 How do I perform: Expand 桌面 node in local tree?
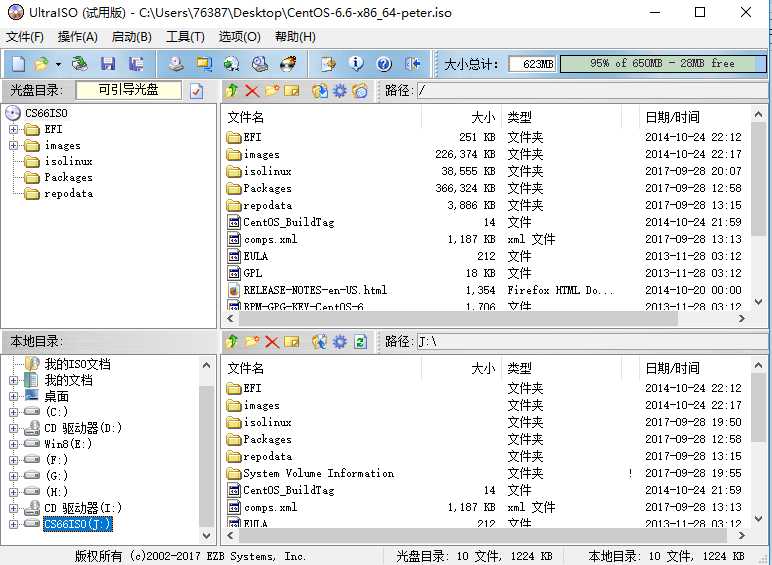(x=13, y=396)
